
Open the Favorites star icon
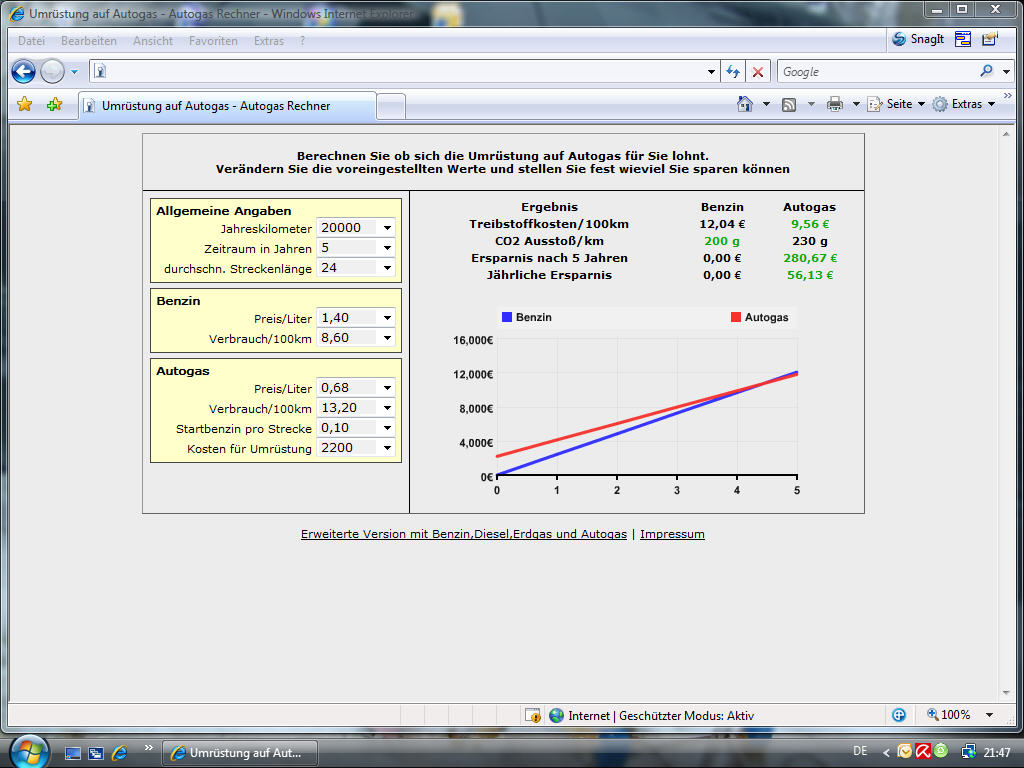pos(24,104)
